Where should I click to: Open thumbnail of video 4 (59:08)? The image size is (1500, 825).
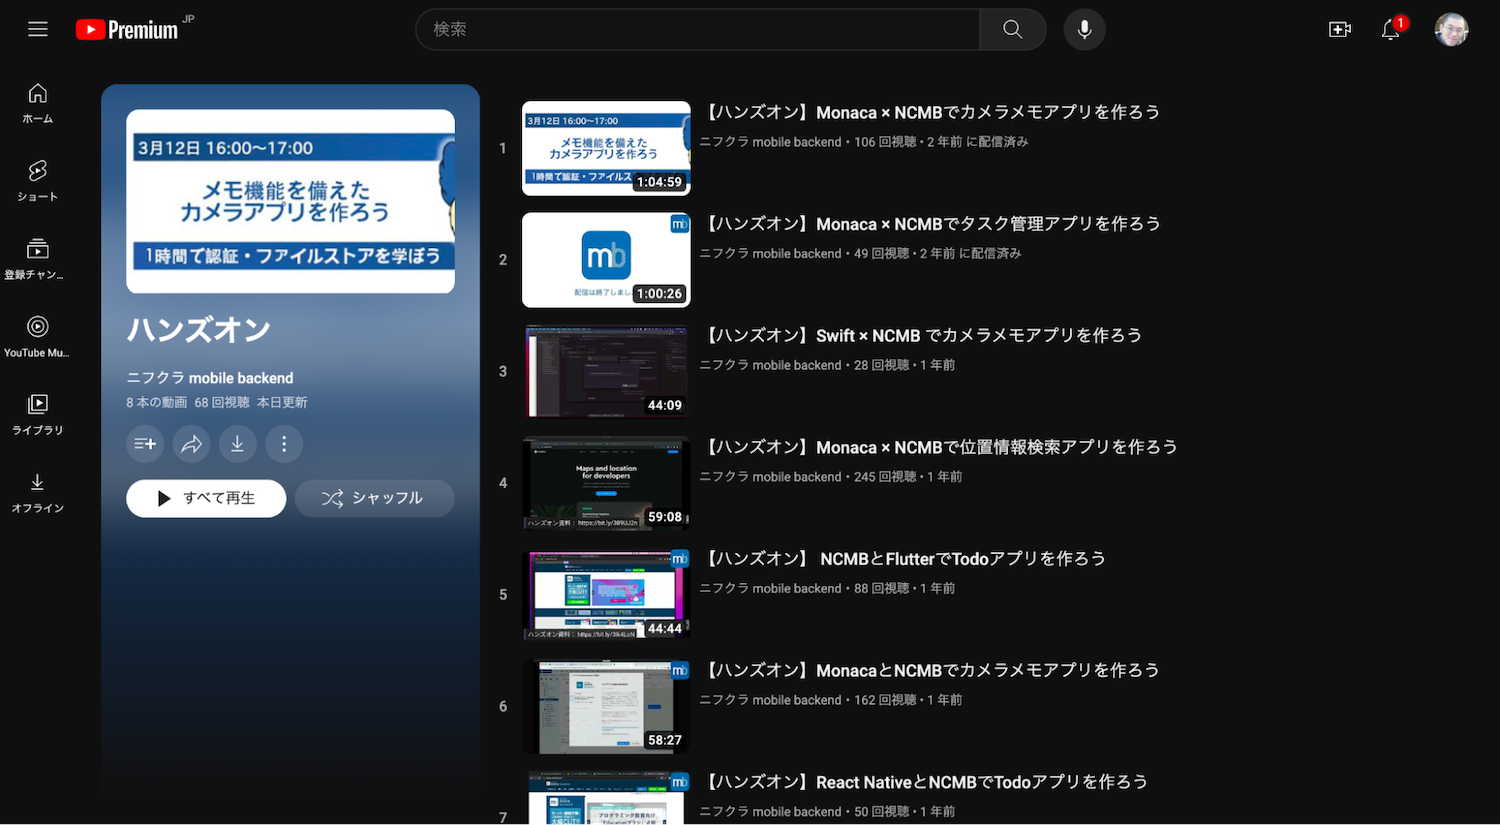(606, 483)
